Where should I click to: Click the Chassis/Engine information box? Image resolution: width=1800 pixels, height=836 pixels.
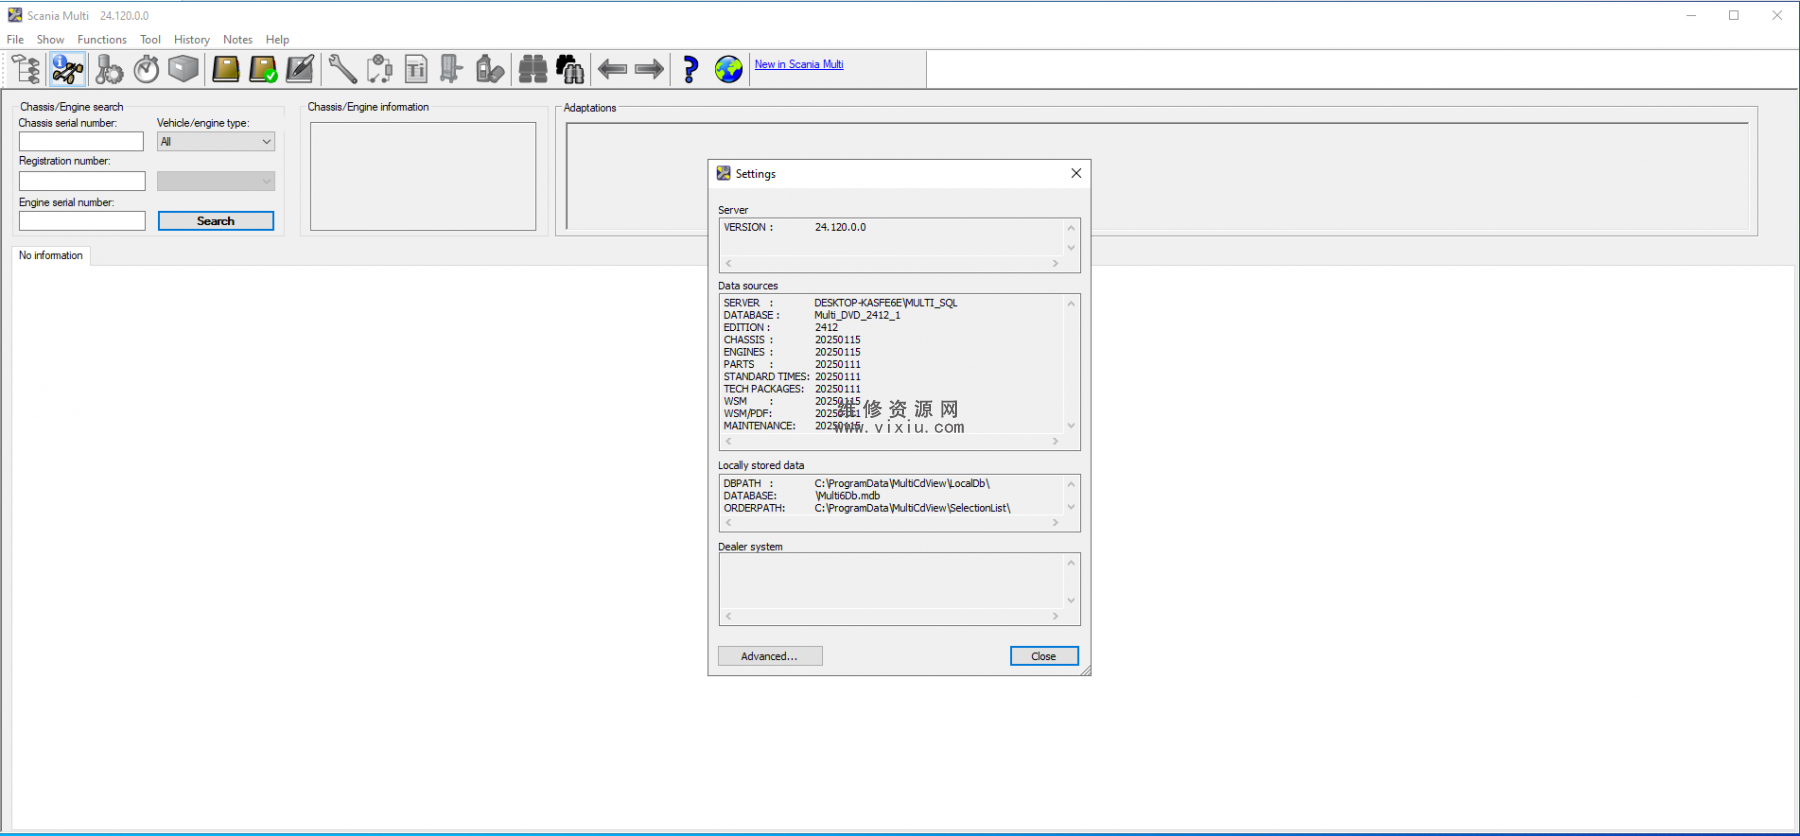pyautogui.click(x=423, y=176)
